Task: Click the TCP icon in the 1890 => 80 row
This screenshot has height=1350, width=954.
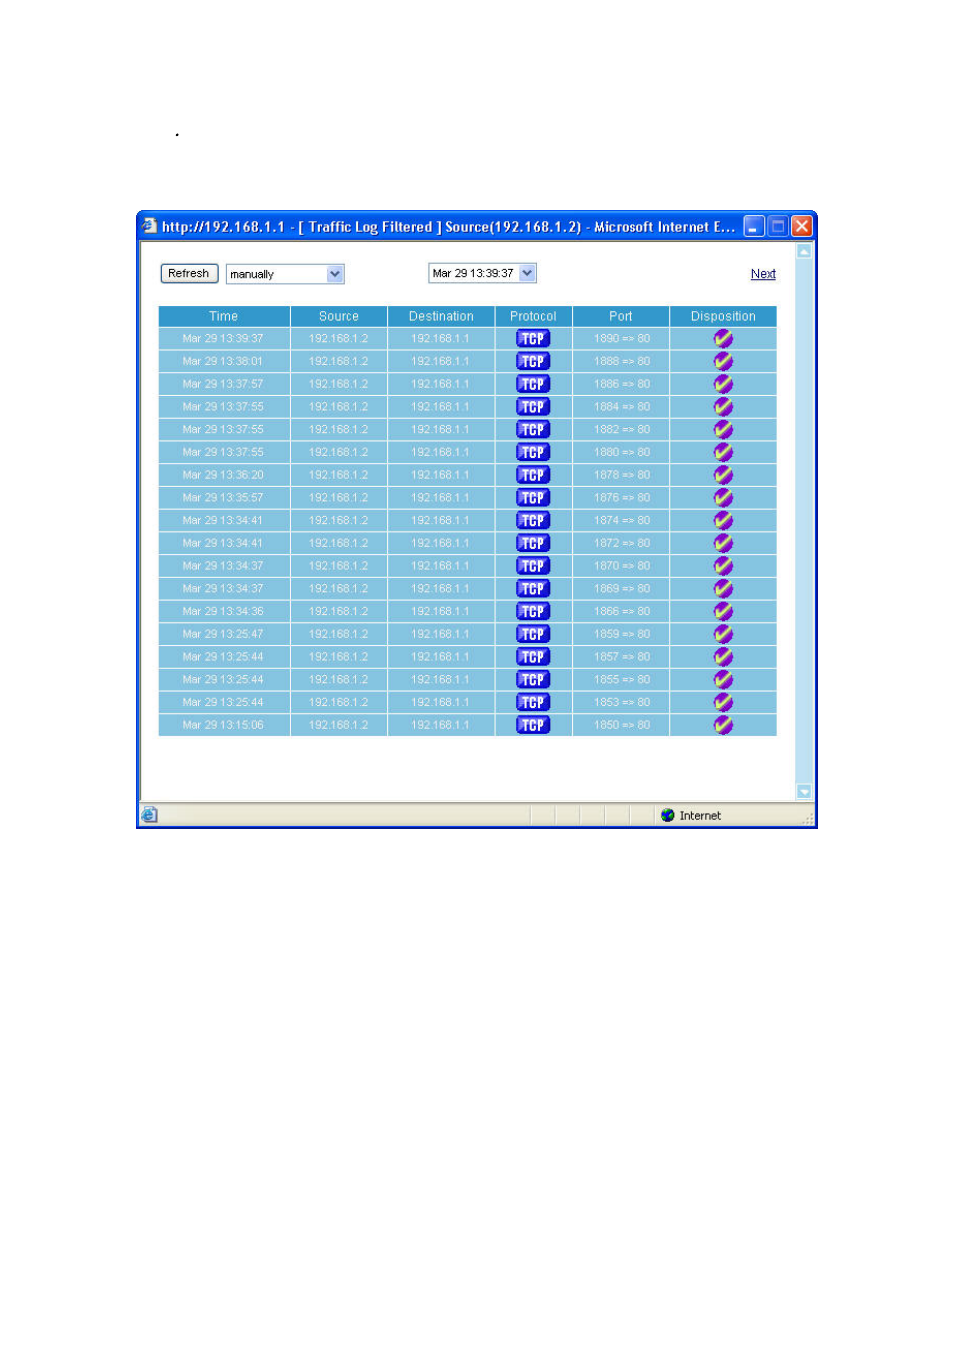Action: point(533,339)
